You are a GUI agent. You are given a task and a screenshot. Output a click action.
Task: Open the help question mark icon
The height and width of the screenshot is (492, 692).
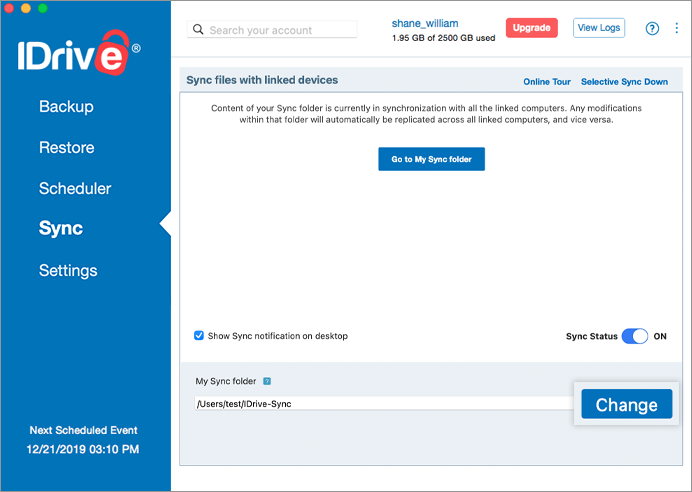652,29
